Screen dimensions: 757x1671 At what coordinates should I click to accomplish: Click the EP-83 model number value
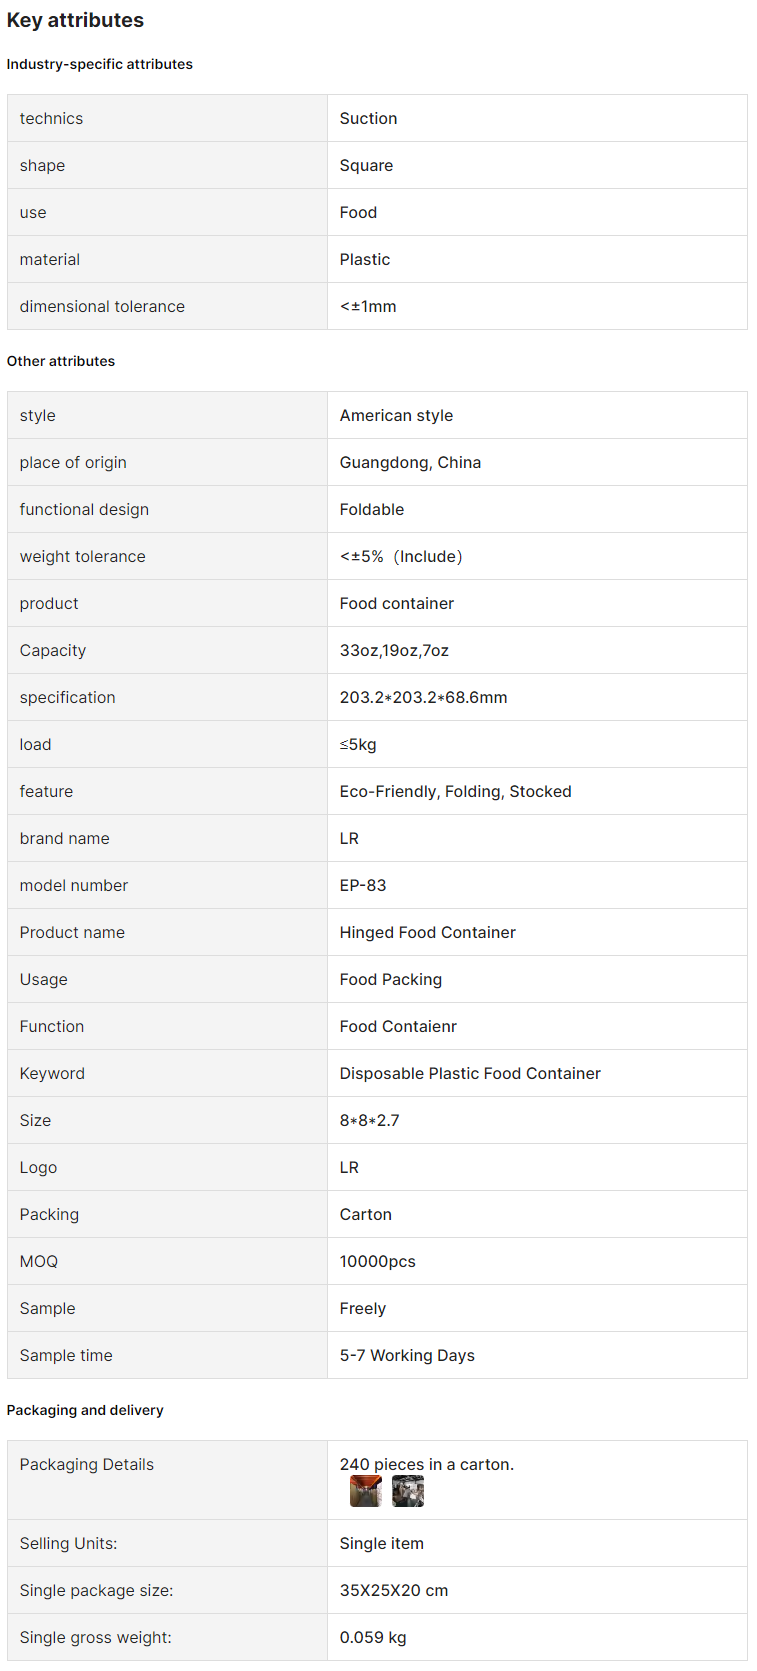(x=362, y=885)
